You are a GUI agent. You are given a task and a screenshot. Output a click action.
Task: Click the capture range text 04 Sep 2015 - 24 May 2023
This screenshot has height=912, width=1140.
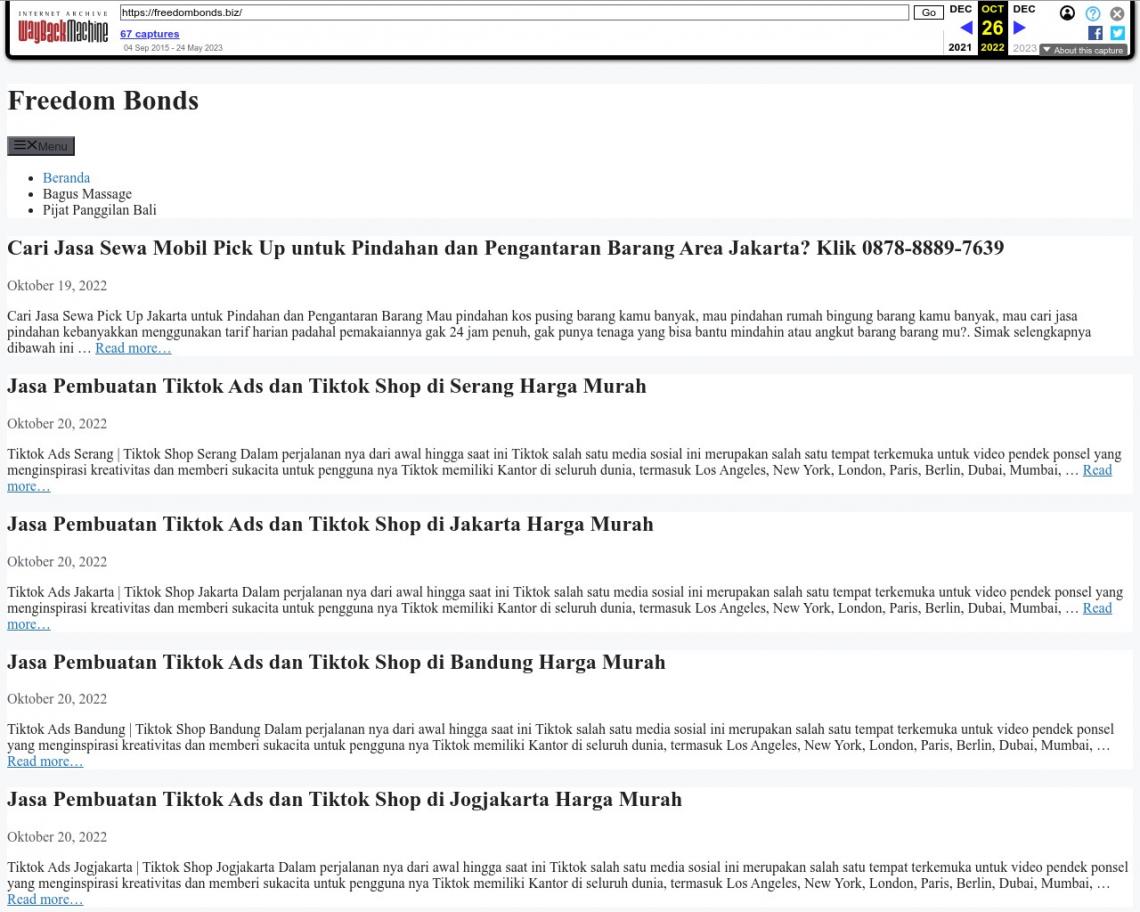click(173, 48)
